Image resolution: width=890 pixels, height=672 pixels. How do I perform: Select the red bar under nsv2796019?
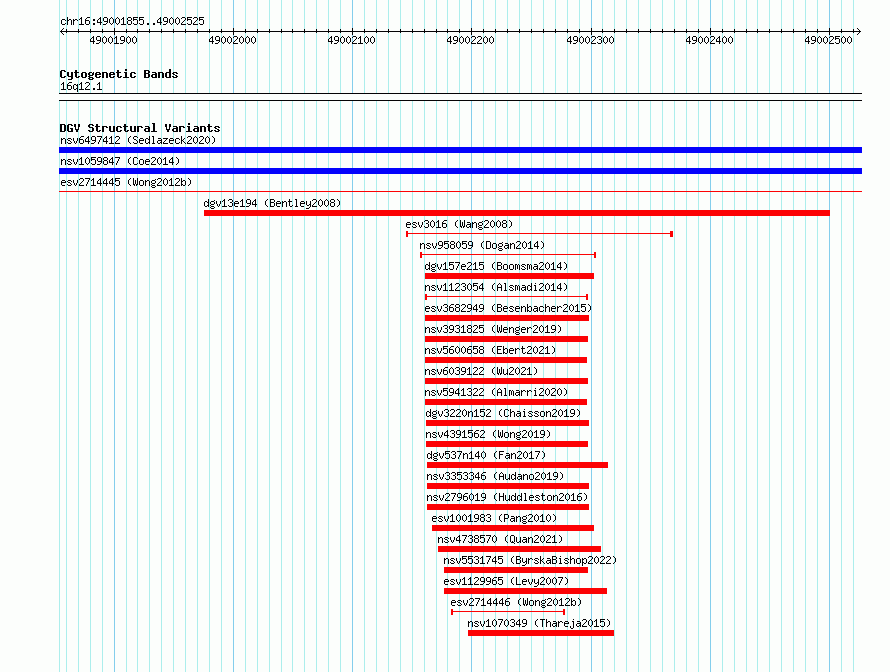coord(508,507)
